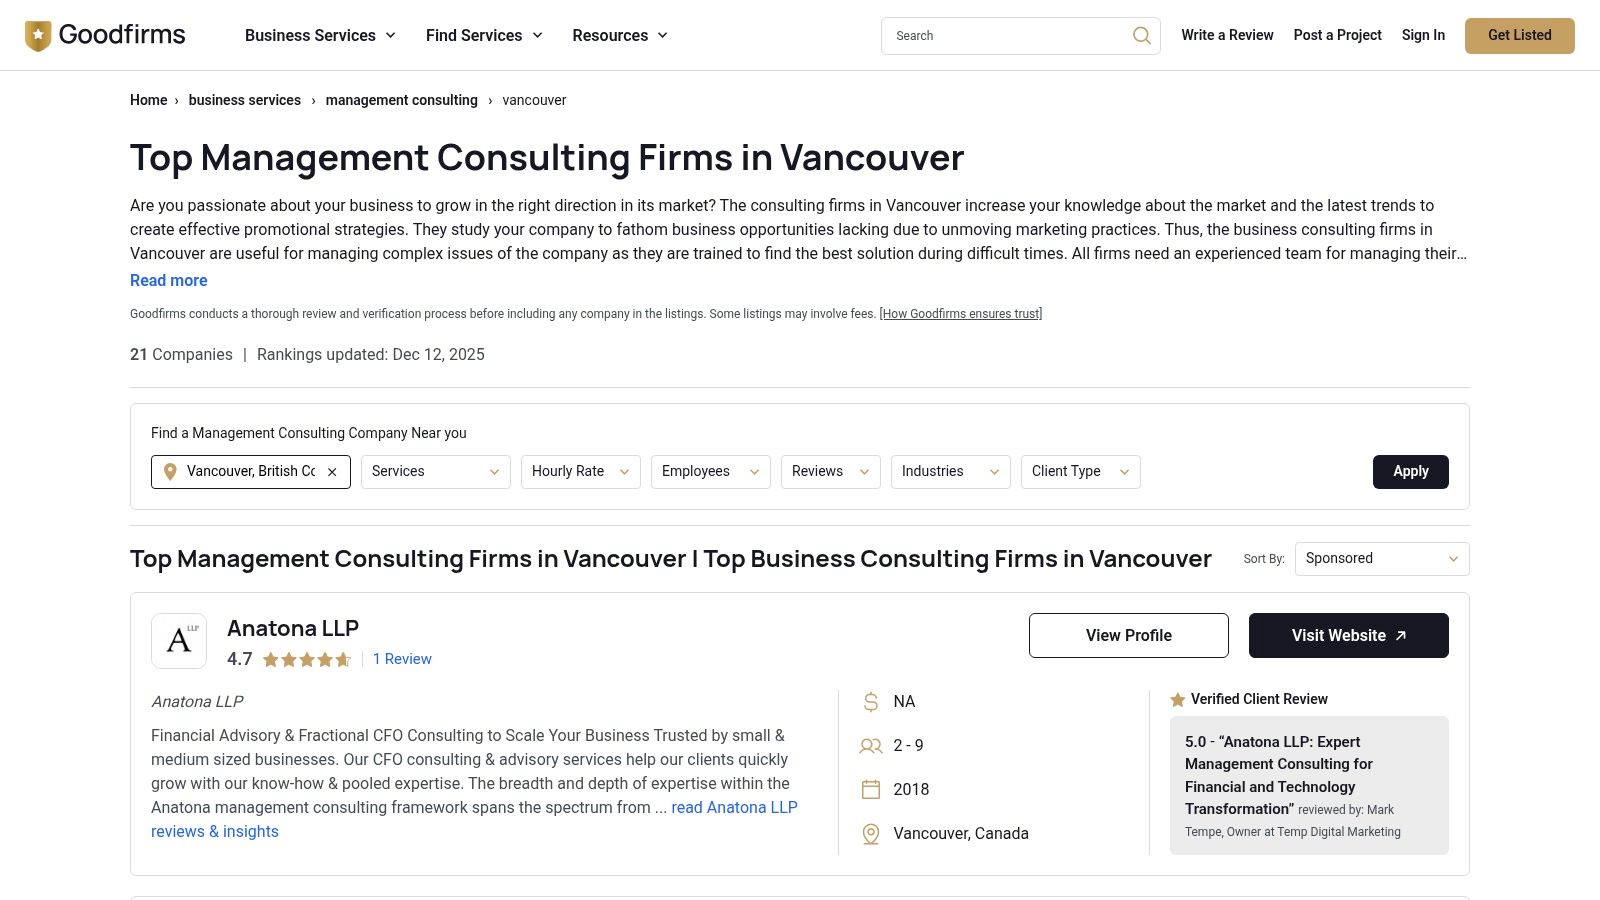Expand the Industries filter dropdown
This screenshot has width=1600, height=900.
pyautogui.click(x=949, y=471)
